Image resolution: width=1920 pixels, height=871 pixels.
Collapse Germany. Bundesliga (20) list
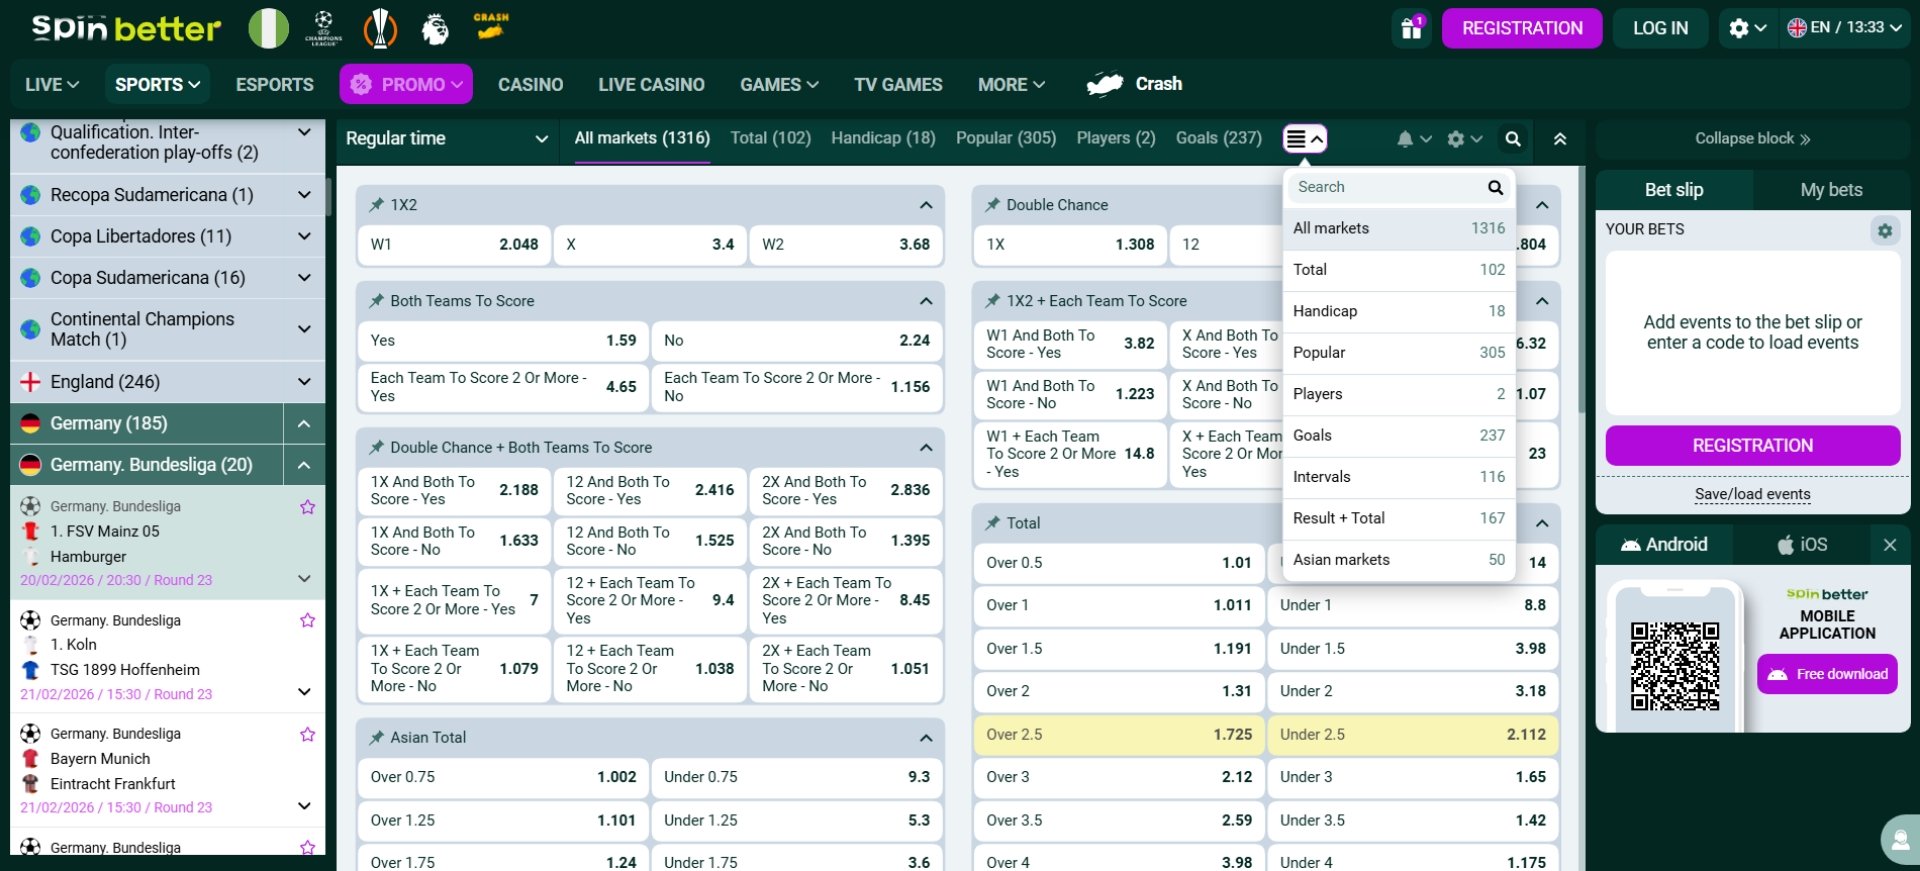(x=304, y=465)
